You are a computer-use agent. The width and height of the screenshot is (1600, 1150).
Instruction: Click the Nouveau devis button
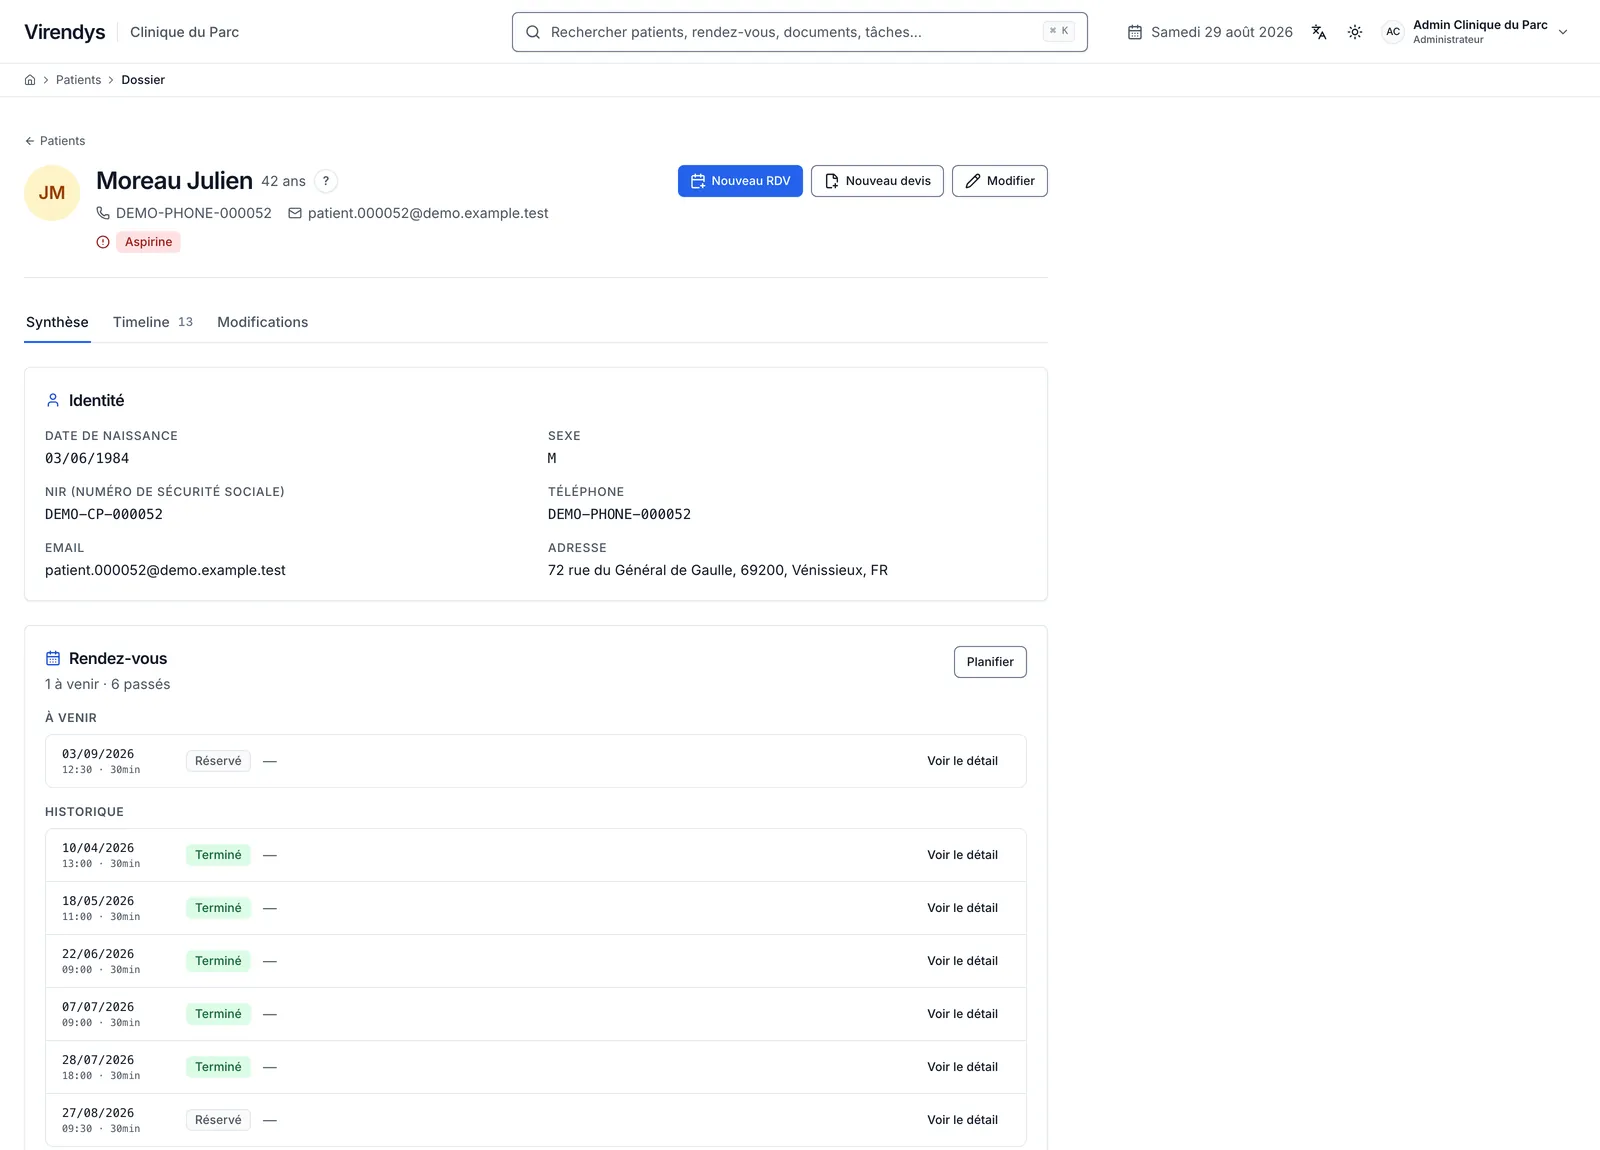pos(877,181)
